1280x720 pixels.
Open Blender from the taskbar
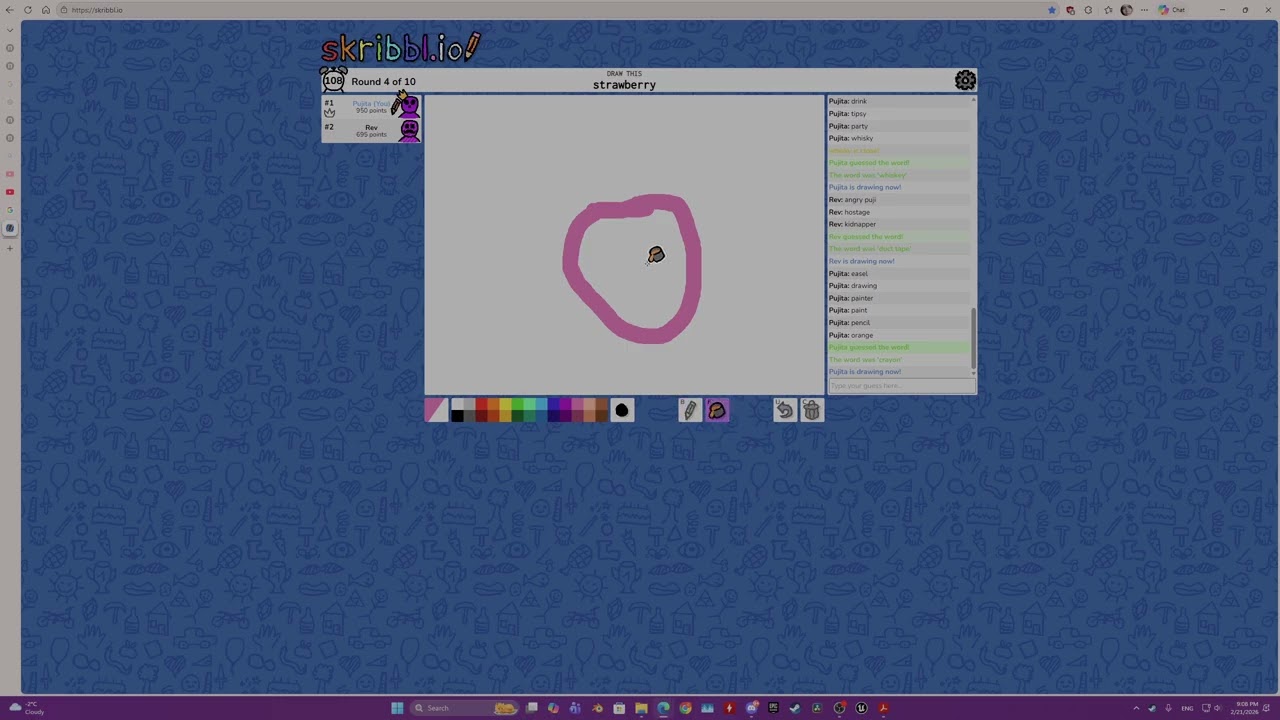pos(597,708)
